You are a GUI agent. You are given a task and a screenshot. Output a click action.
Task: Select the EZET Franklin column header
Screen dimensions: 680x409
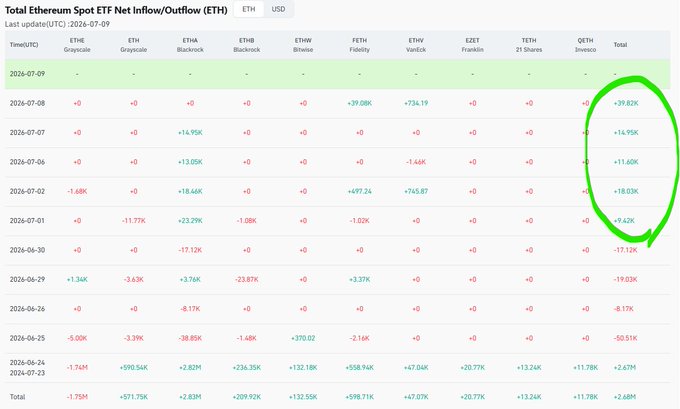[x=472, y=45]
